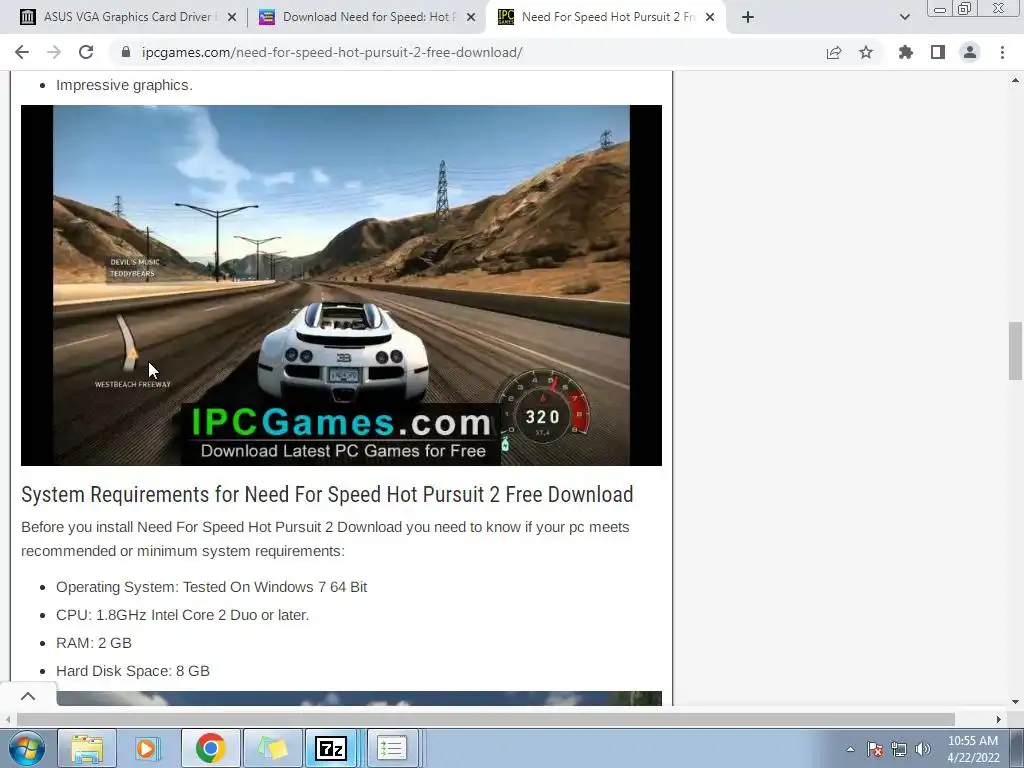Close the ASUS VGA Graphics tab

(x=232, y=18)
